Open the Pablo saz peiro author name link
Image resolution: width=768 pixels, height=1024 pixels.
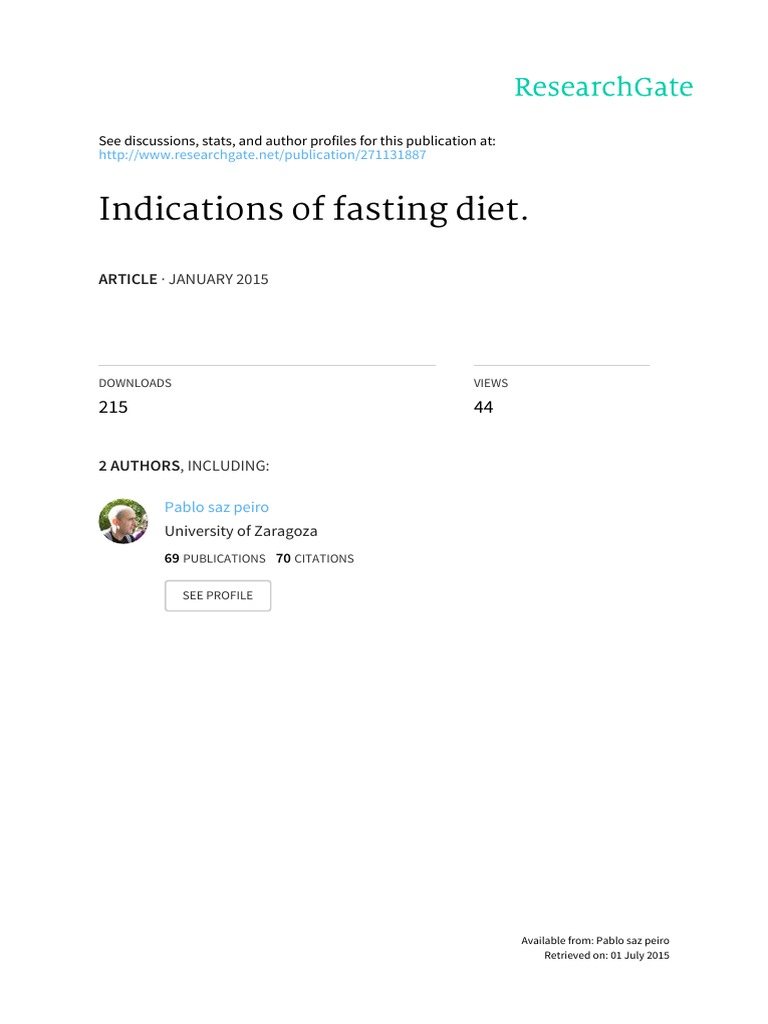[216, 507]
